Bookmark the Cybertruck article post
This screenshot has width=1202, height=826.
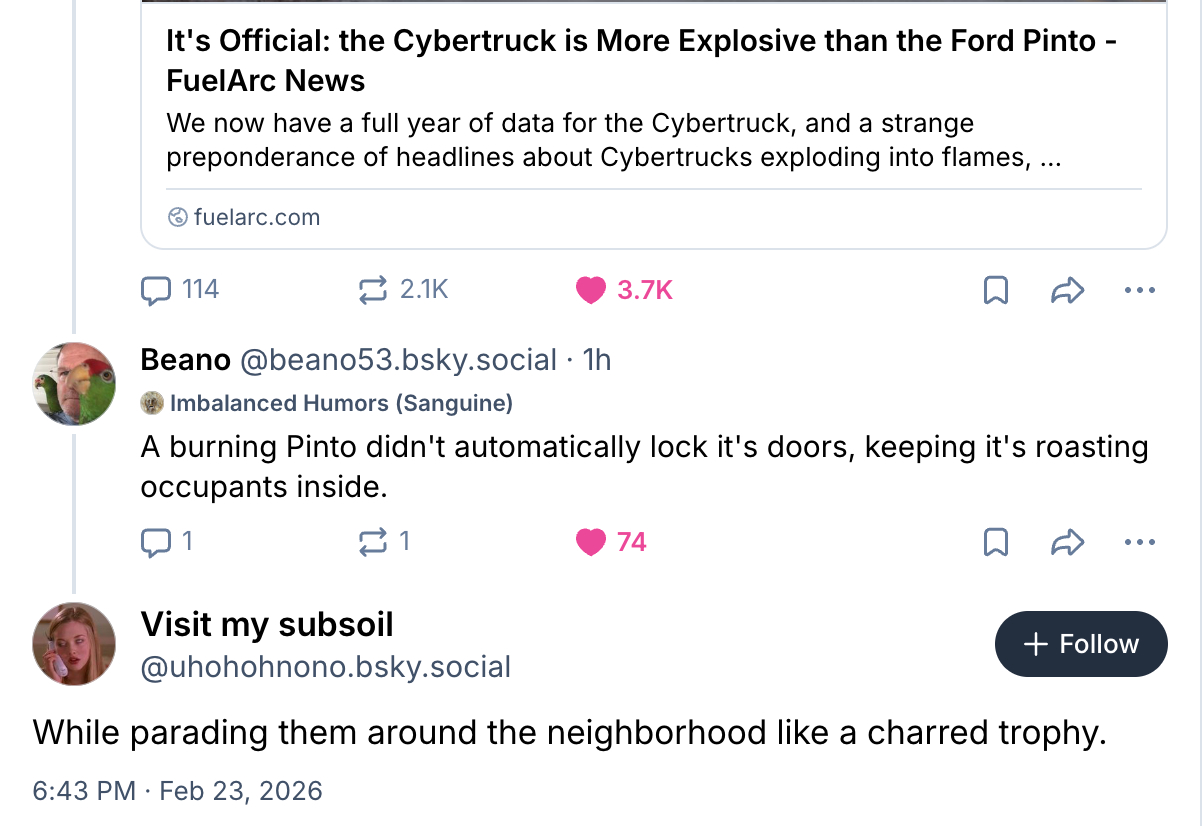(x=996, y=291)
